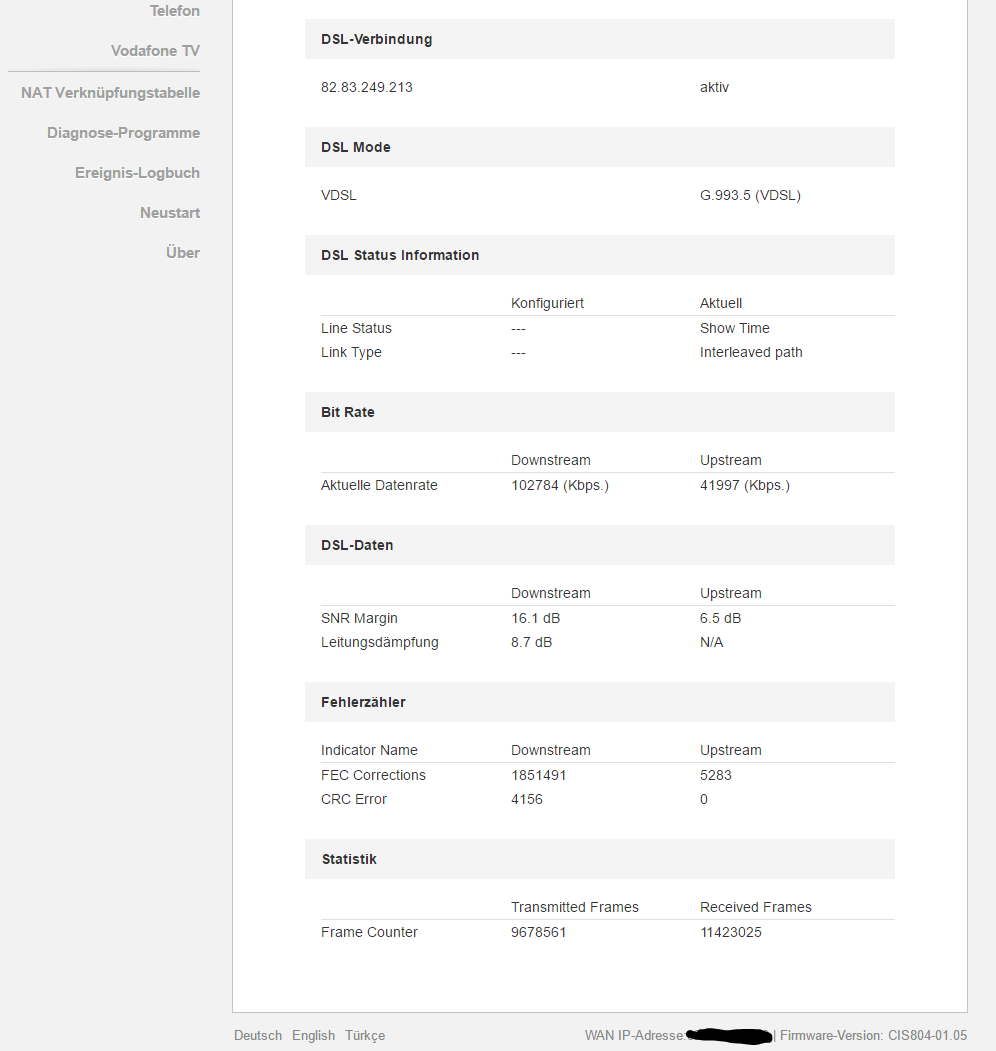996x1051 pixels.
Task: Switch language to Türkçe
Action: click(365, 1036)
